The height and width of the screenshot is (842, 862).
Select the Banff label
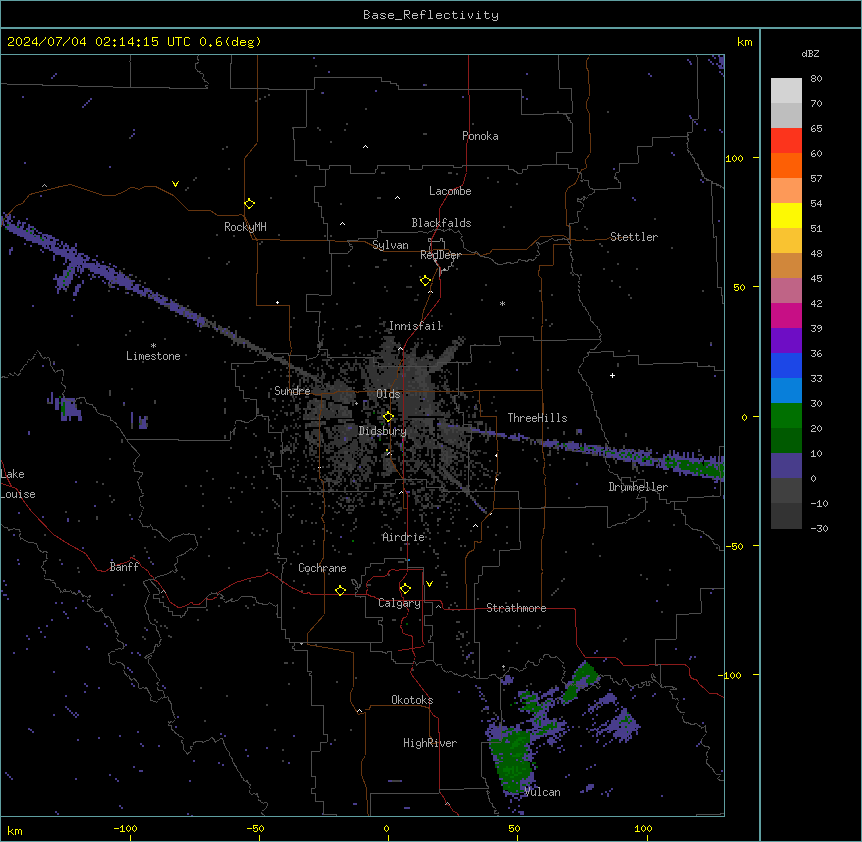click(x=124, y=567)
